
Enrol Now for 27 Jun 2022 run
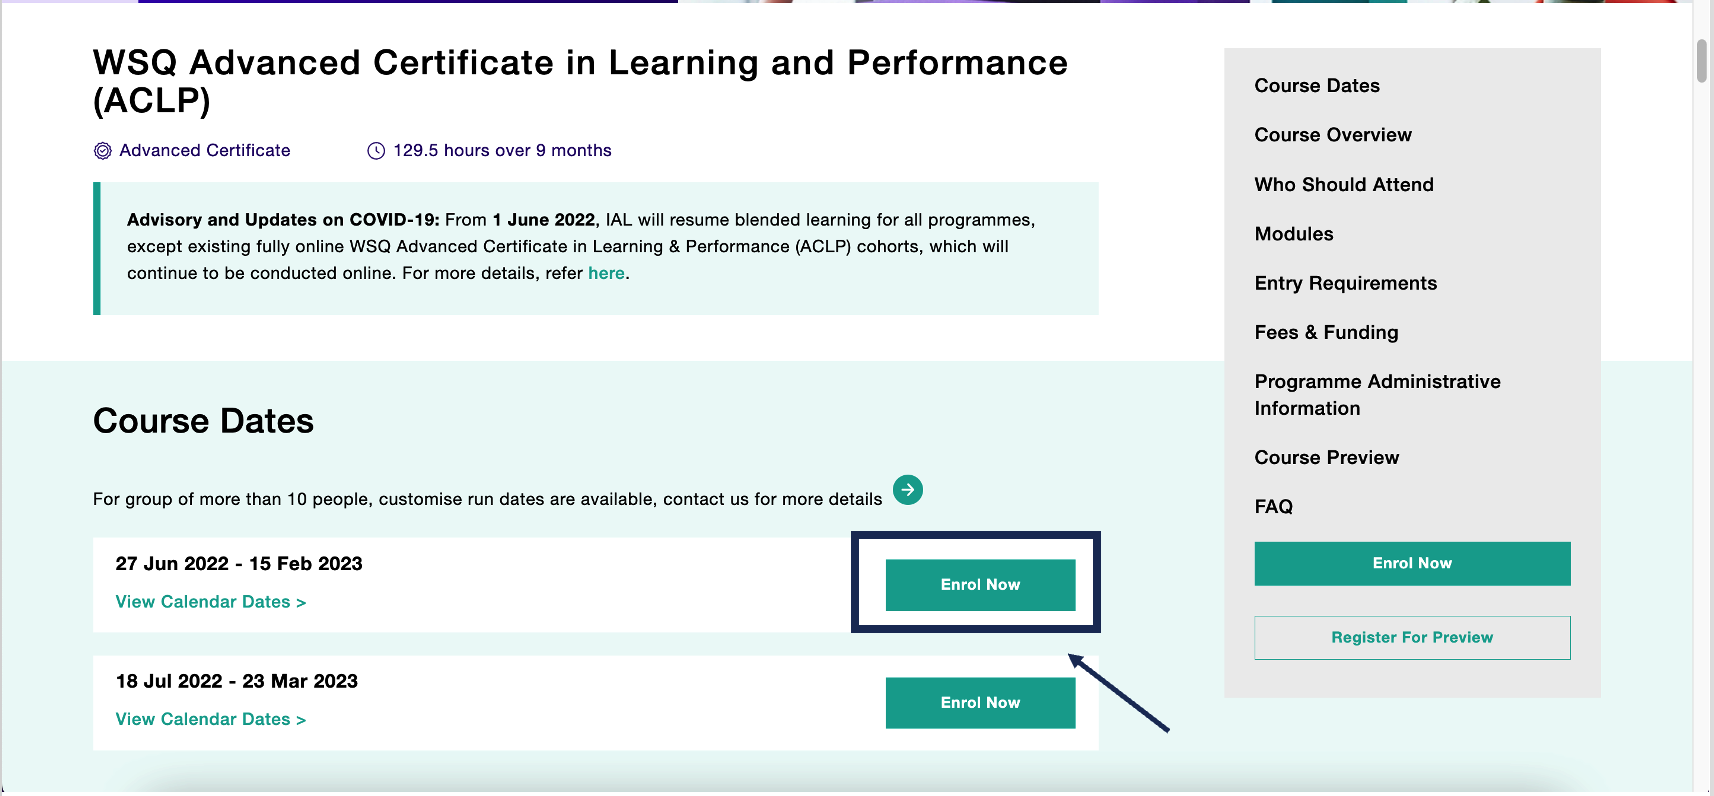coord(980,585)
